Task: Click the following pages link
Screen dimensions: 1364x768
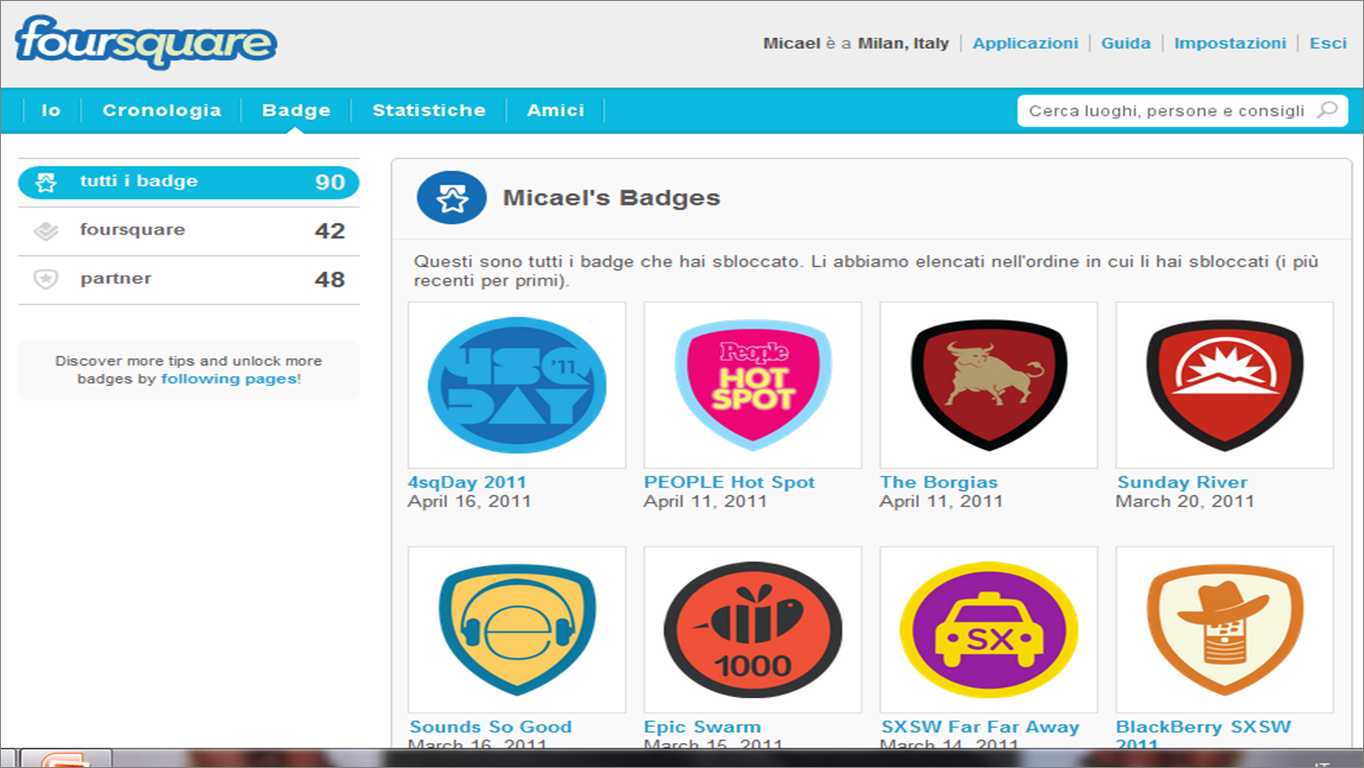Action: coord(229,379)
